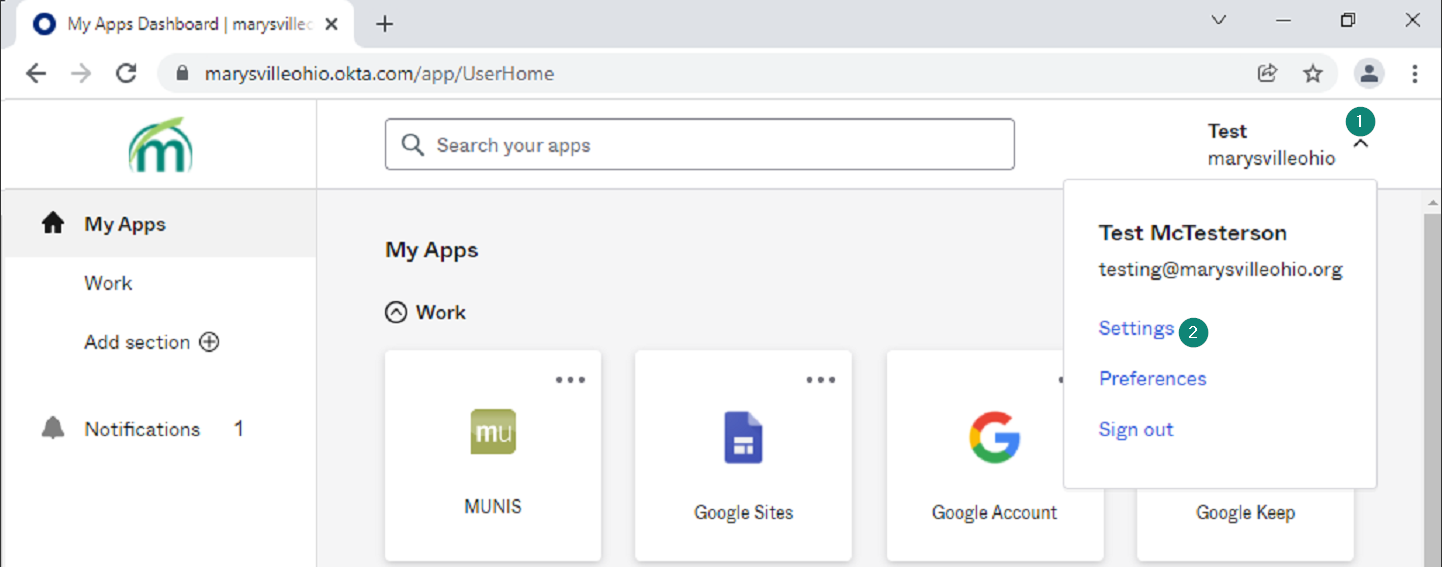
Task: Click the Add section plus icon
Action: point(209,342)
